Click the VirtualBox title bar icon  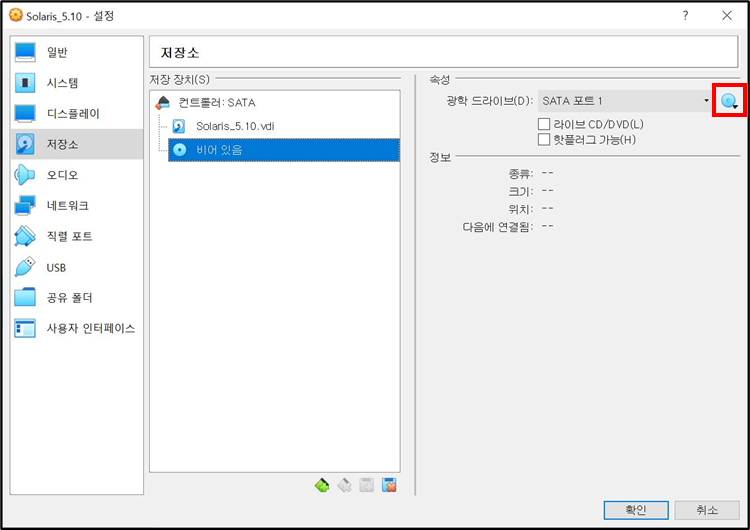(15, 15)
